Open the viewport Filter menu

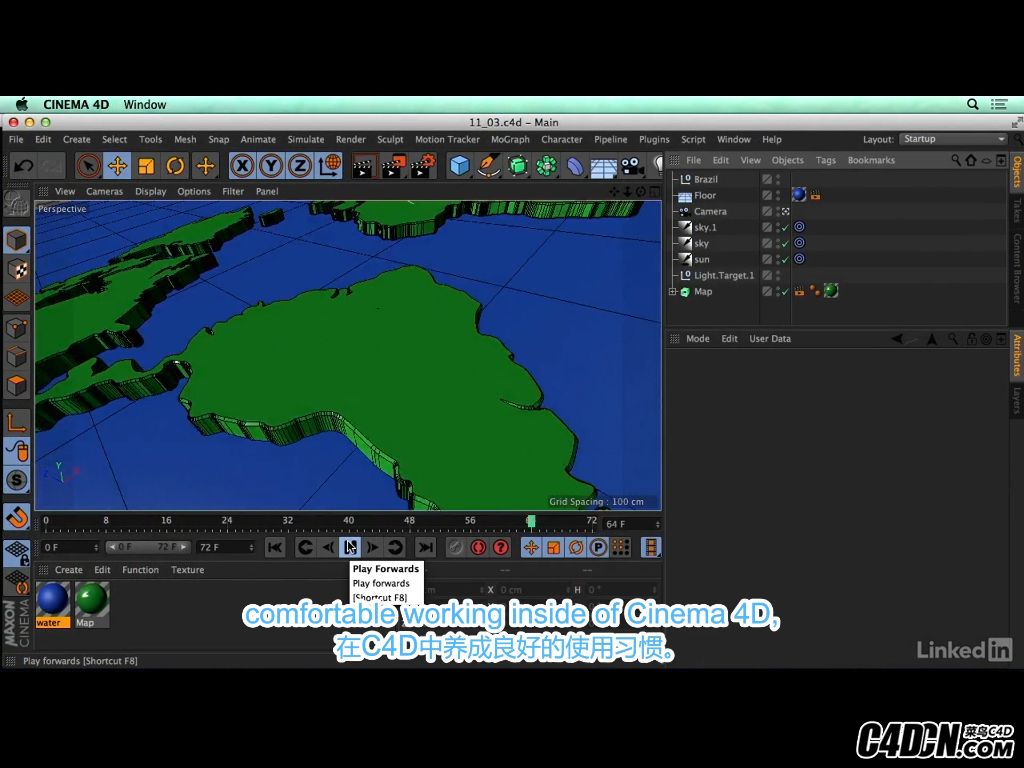click(x=233, y=191)
